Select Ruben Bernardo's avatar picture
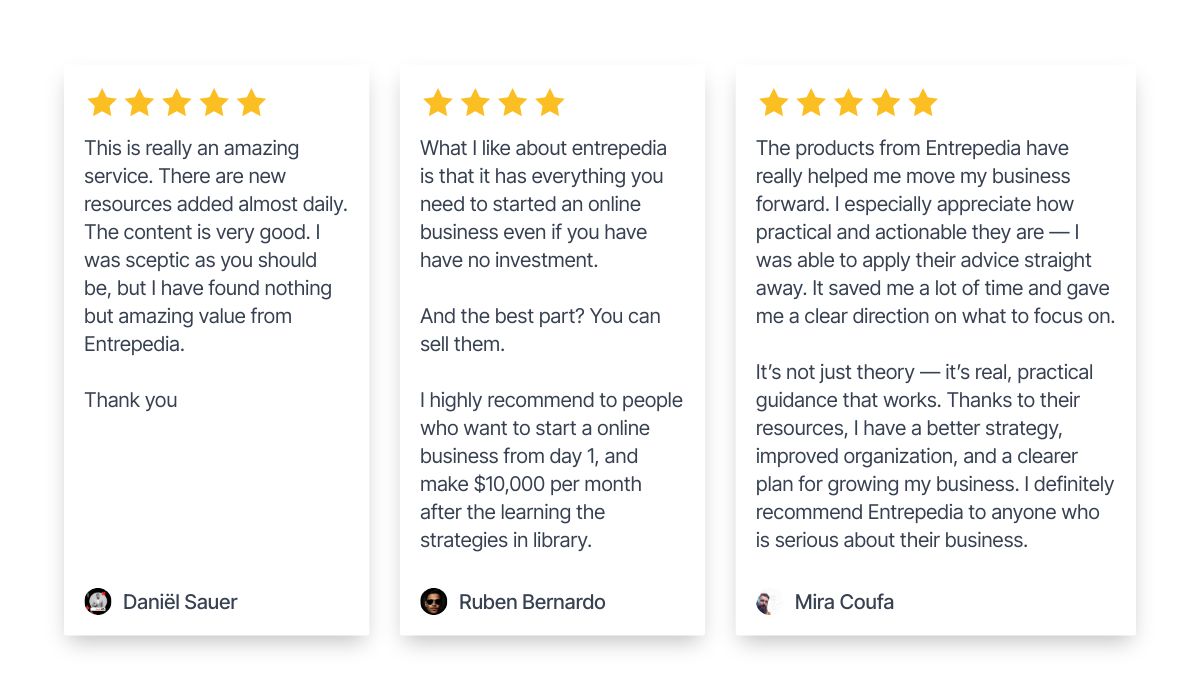 (x=434, y=602)
